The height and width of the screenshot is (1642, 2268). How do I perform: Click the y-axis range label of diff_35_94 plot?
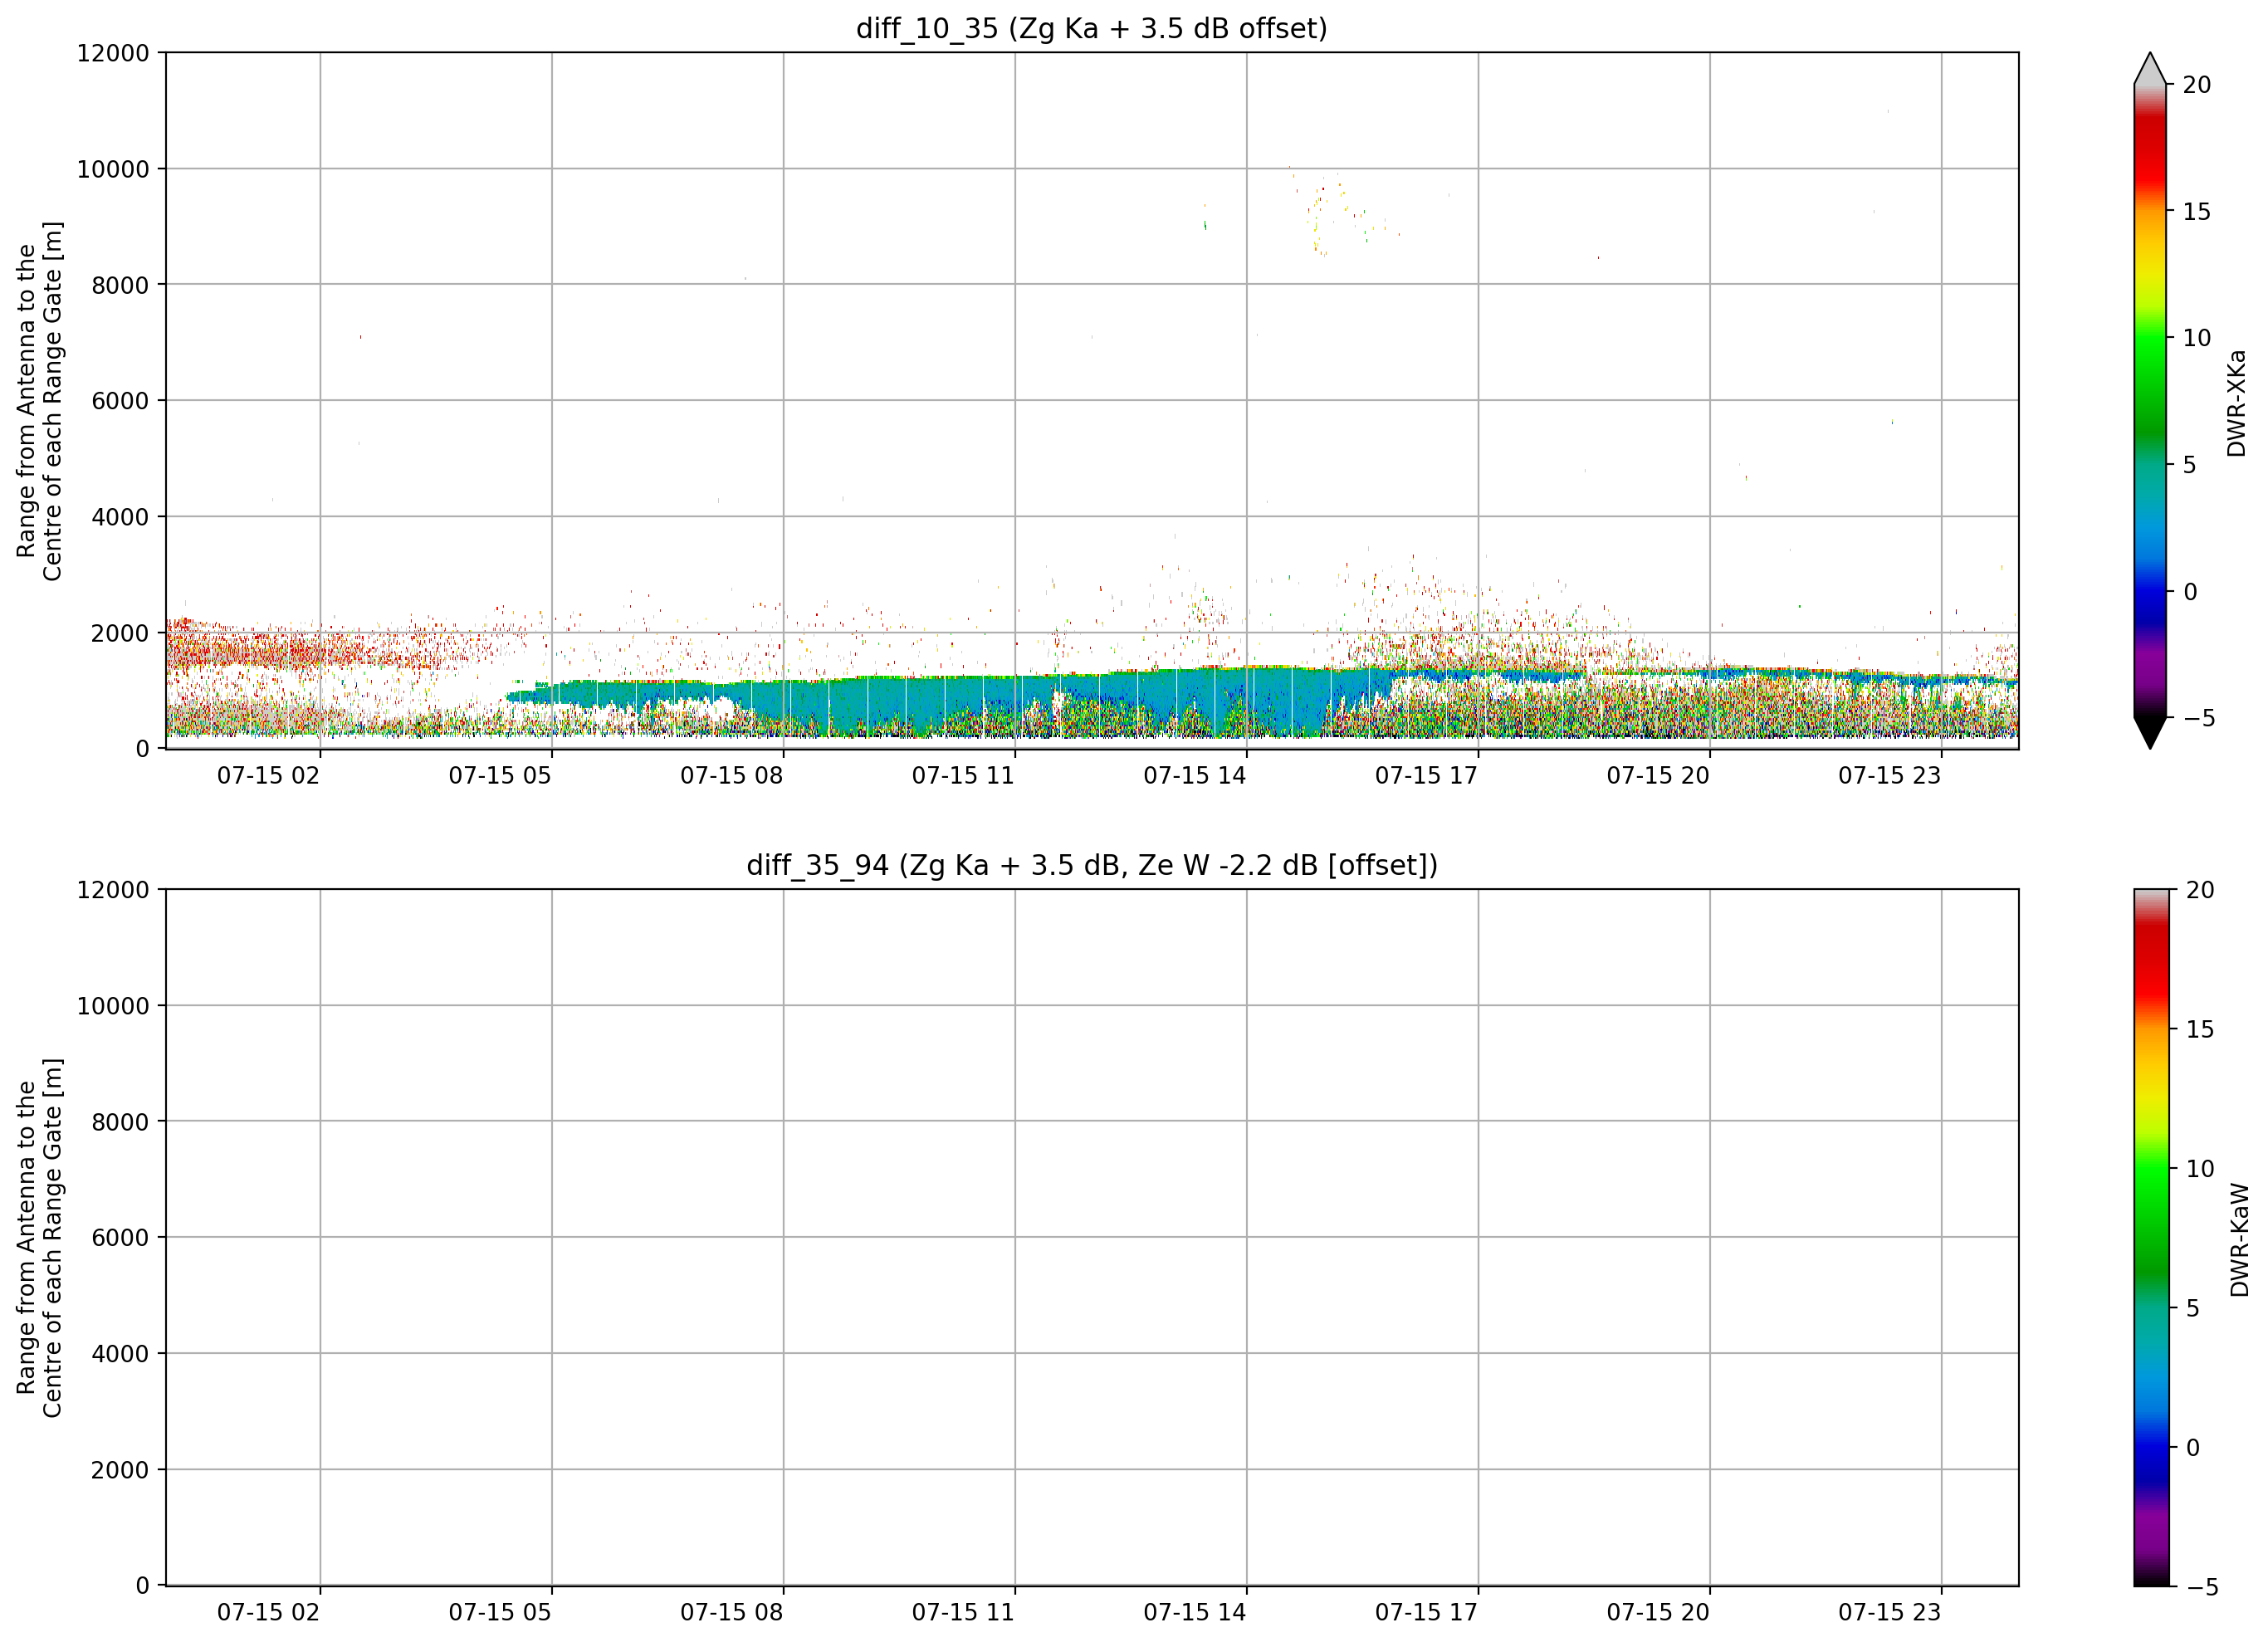coord(39,1237)
